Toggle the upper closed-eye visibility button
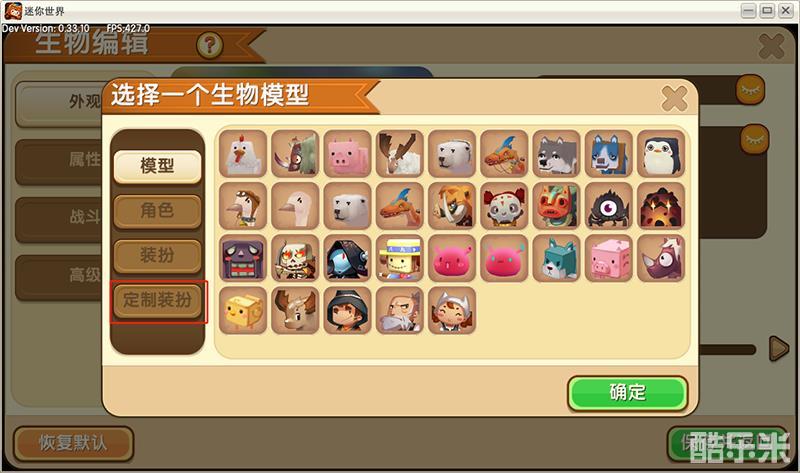This screenshot has height=473, width=800. [750, 90]
